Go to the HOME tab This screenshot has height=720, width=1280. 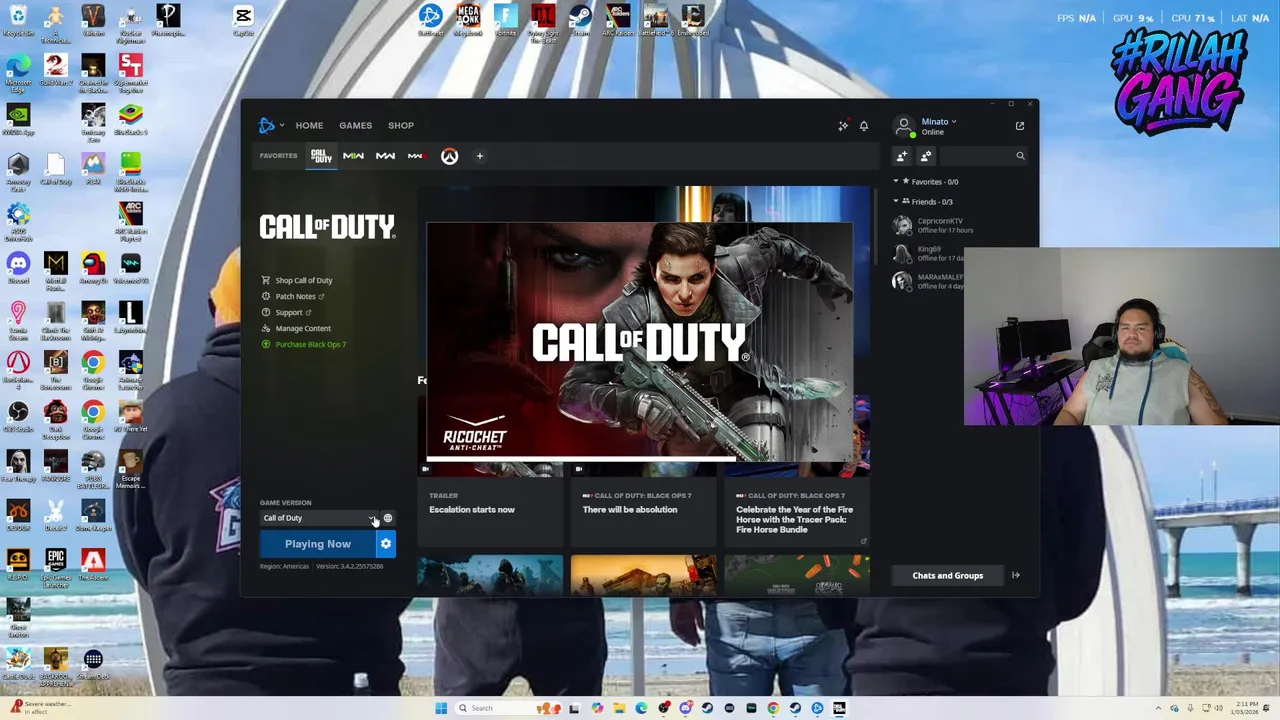pos(309,126)
